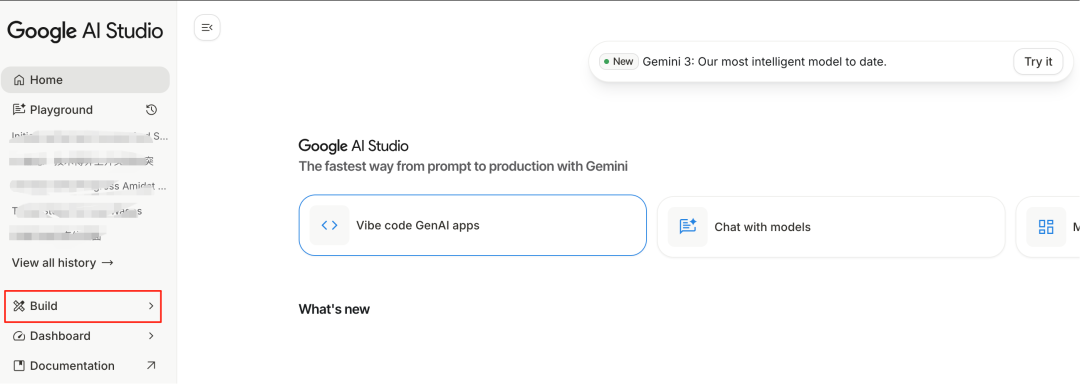This screenshot has width=1080, height=384.
Task: Open the history item containing 'Amidst'
Action: [x=88, y=186]
